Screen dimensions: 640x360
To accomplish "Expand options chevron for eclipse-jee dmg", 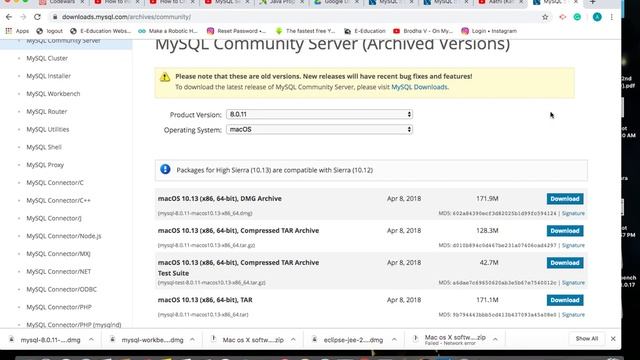I will (394, 340).
